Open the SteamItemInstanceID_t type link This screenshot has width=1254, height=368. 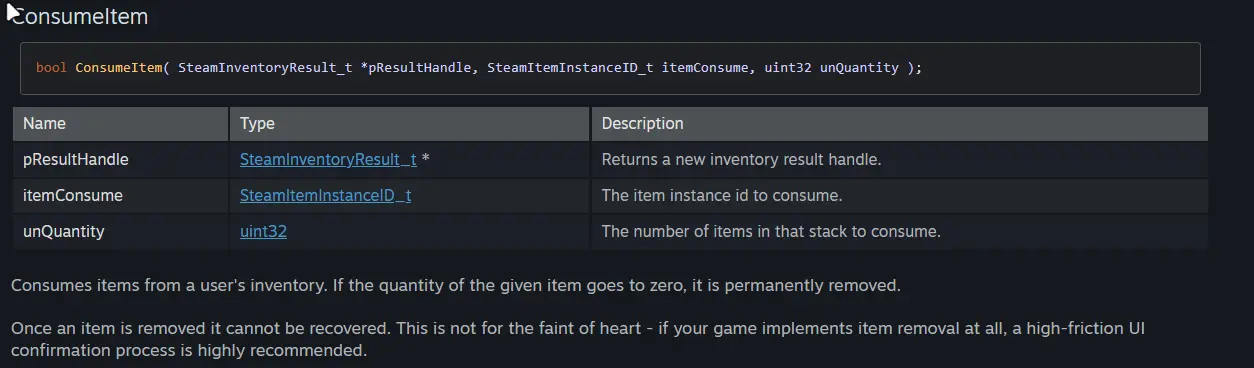325,195
